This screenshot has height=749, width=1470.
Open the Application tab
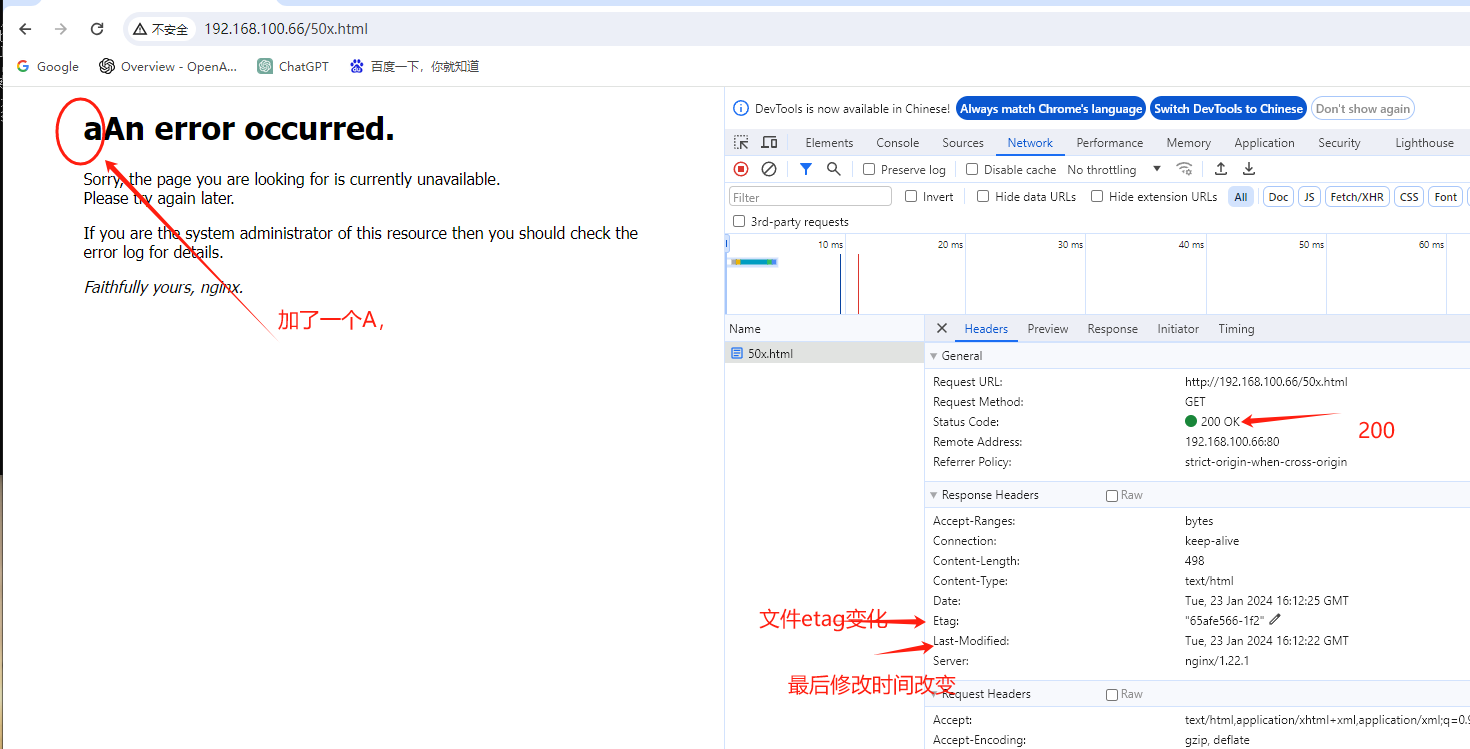(1264, 143)
